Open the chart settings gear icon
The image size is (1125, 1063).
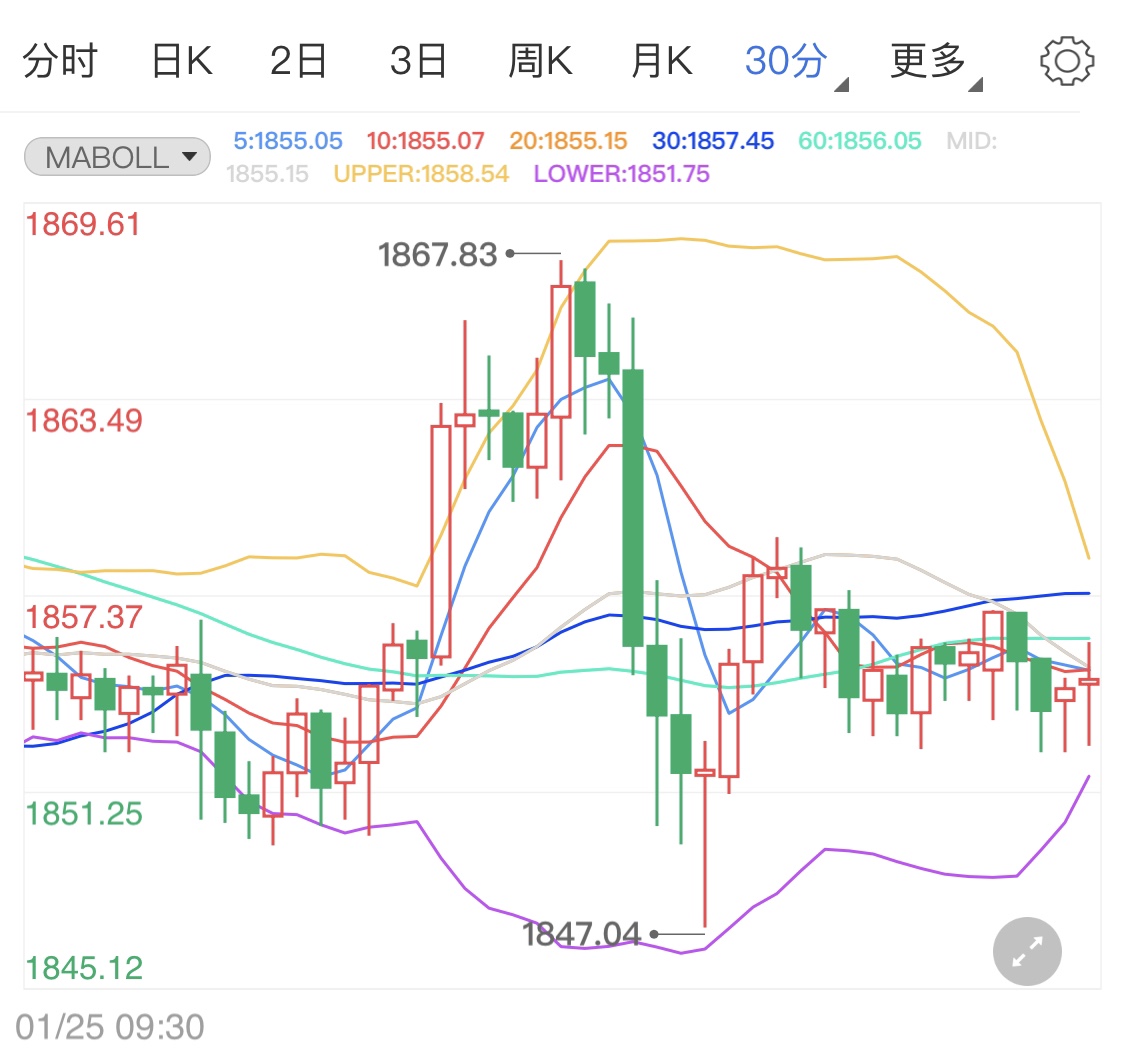click(1067, 60)
